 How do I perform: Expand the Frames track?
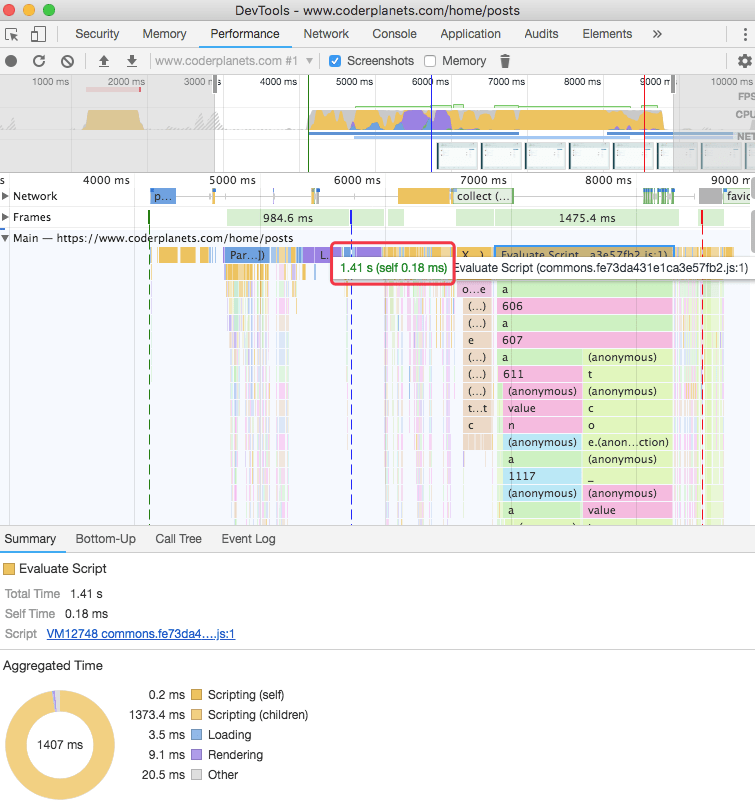tap(5, 217)
